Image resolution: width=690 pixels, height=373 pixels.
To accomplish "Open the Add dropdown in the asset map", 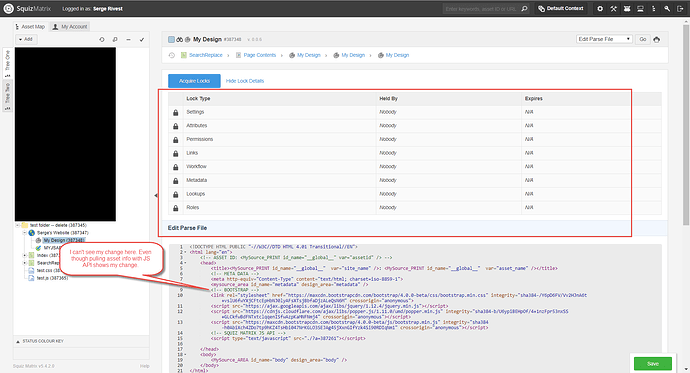I will 26,39.
